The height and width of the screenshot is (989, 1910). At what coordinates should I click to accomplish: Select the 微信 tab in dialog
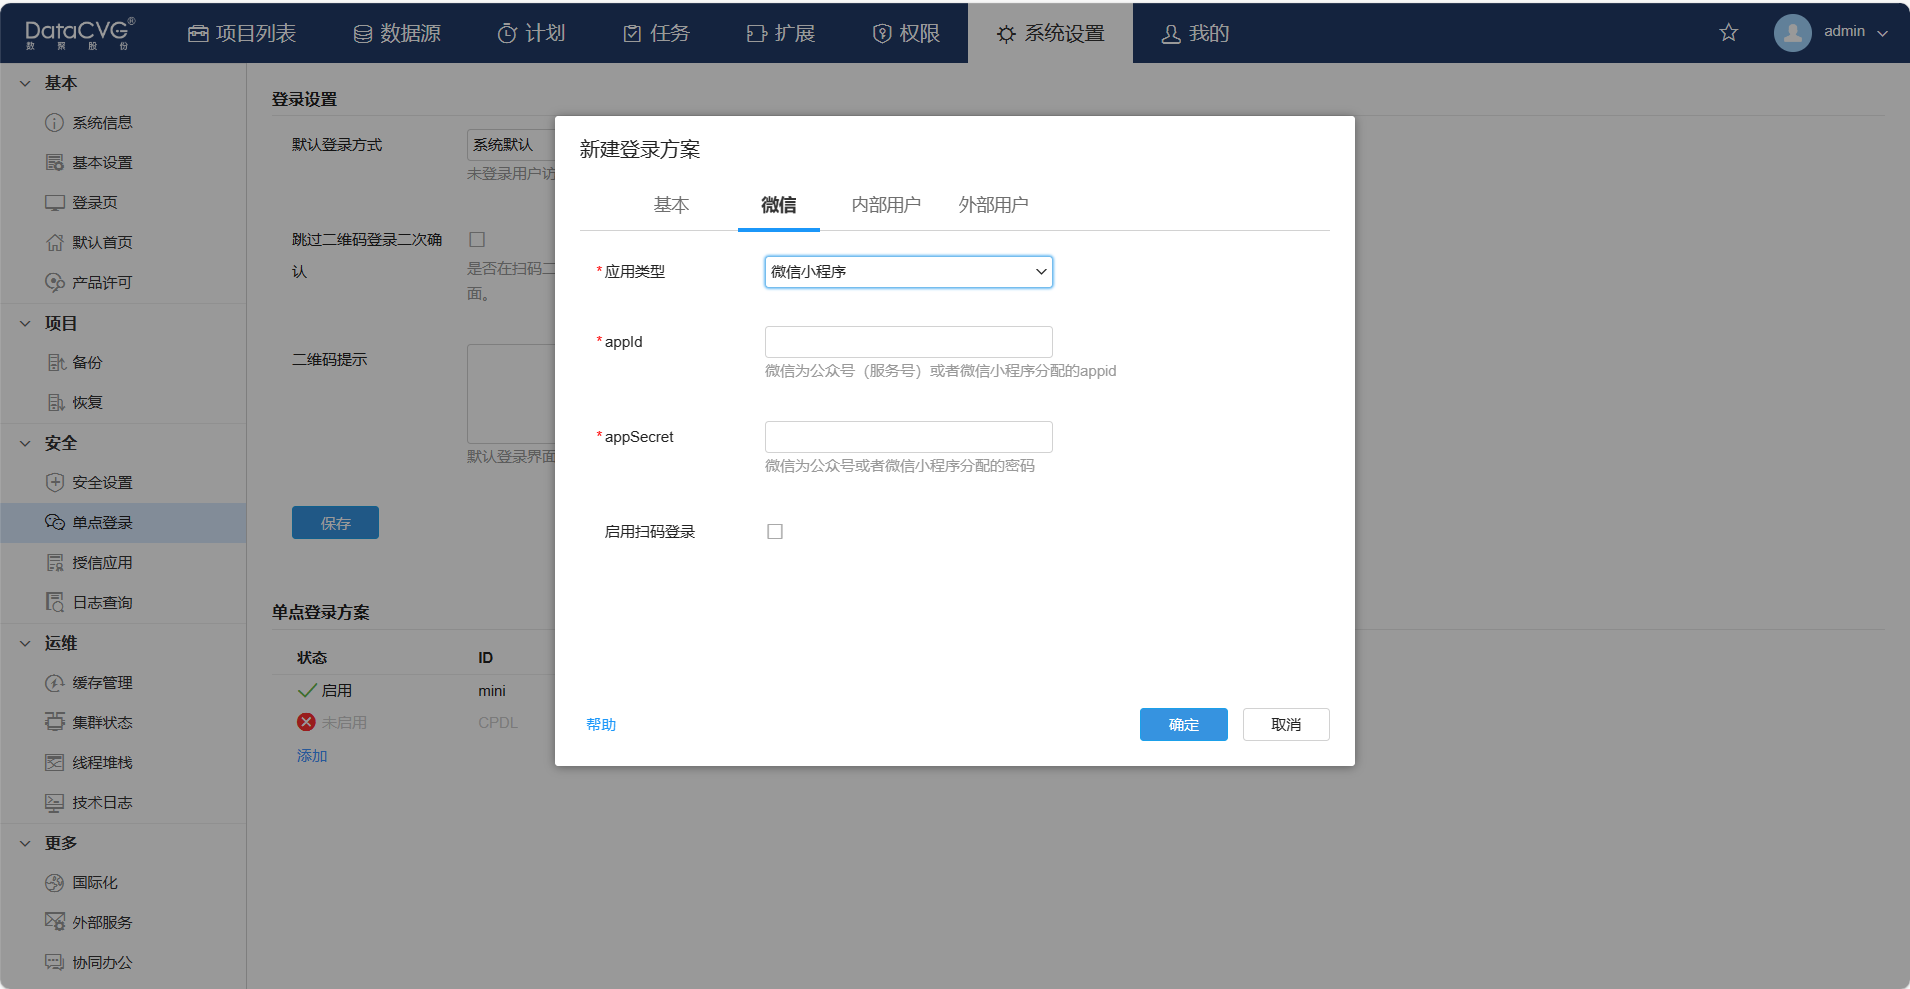click(x=779, y=205)
